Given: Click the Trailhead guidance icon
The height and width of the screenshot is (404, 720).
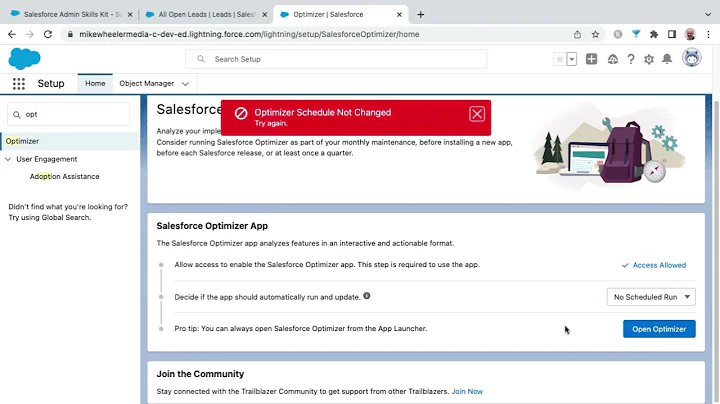Looking at the screenshot, I should click(613, 59).
